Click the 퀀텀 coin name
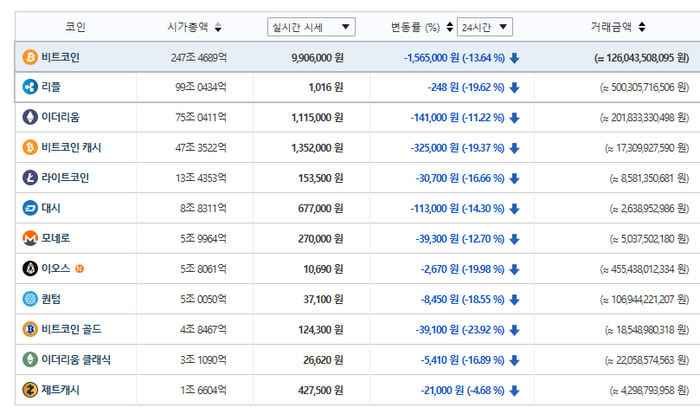700x414 pixels. coord(51,299)
